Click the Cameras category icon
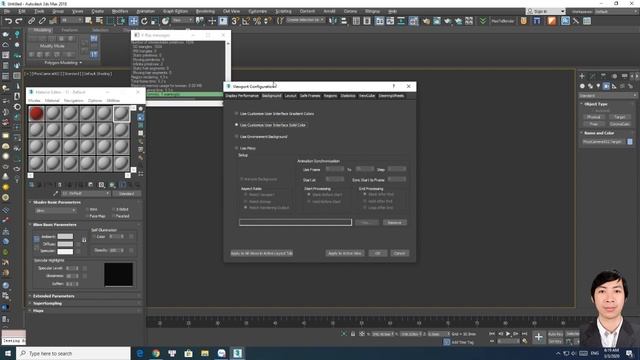Viewport: 640px width, 360px height. (x=606, y=86)
